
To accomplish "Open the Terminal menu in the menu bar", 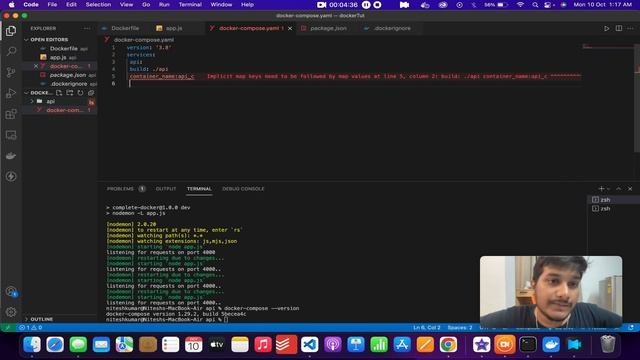I will tap(190, 4).
